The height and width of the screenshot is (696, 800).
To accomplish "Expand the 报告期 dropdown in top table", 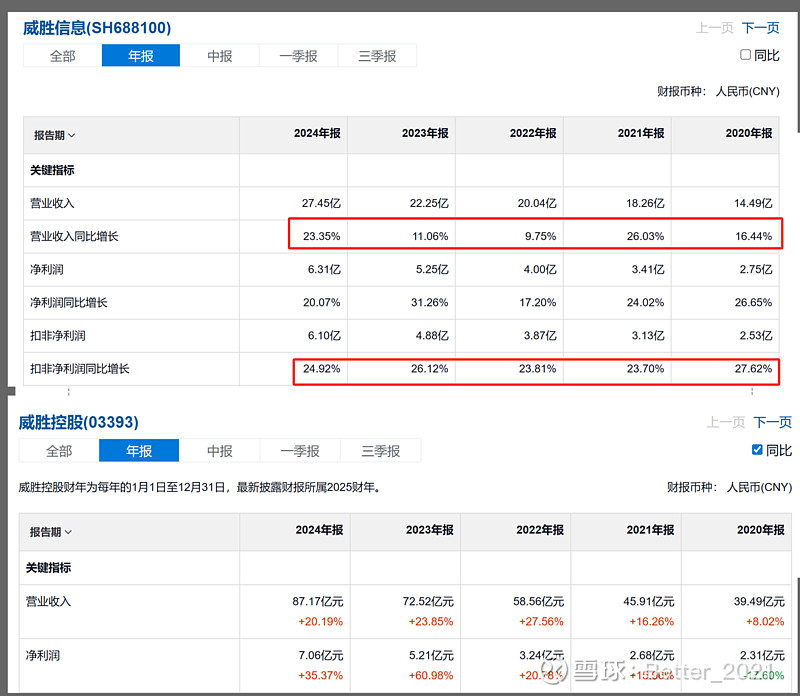I will tap(55, 135).
